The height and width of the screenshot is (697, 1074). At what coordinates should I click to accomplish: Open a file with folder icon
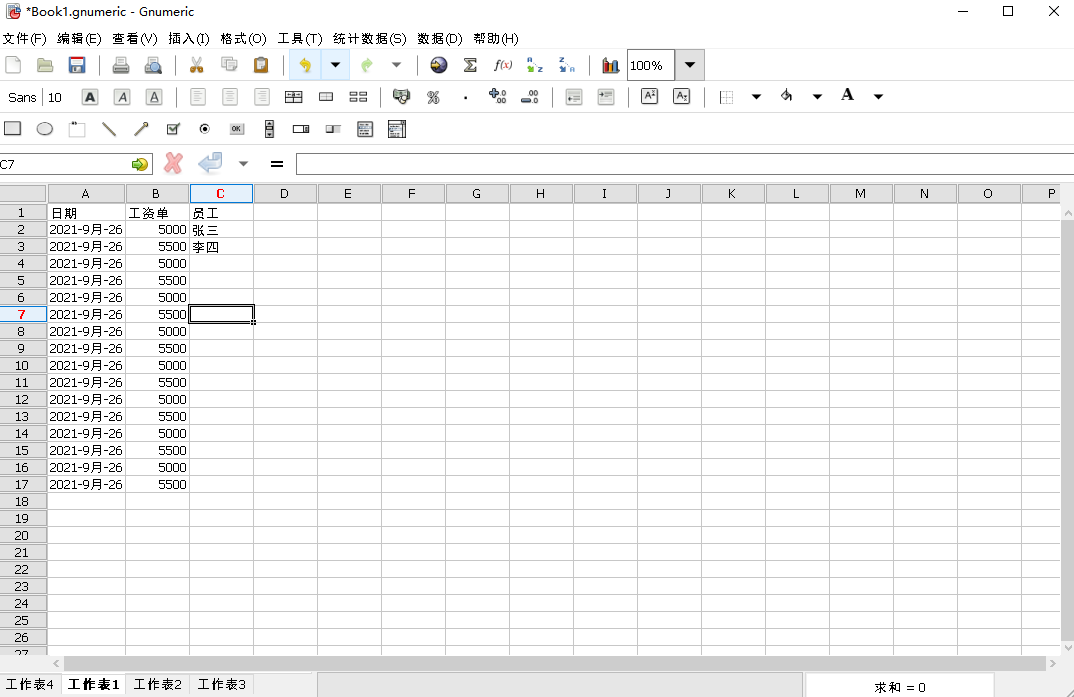(x=45, y=65)
